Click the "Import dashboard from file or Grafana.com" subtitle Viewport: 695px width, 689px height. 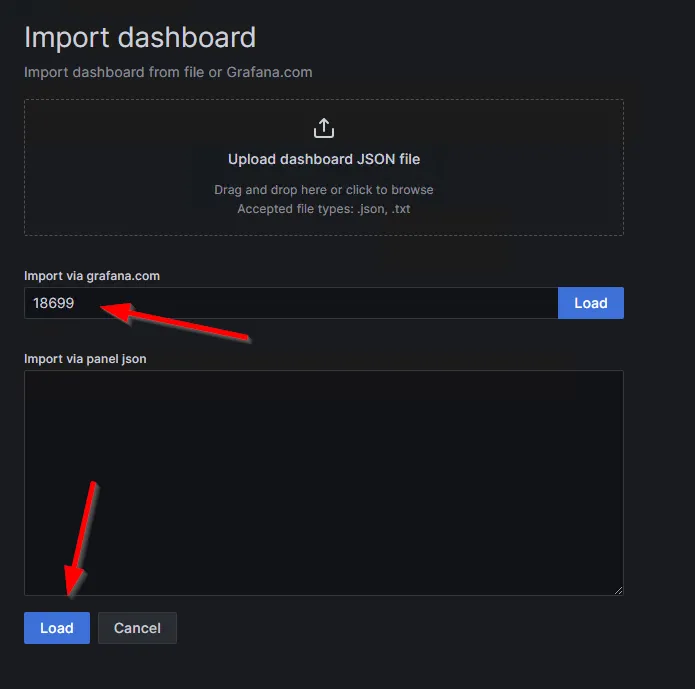pyautogui.click(x=168, y=72)
